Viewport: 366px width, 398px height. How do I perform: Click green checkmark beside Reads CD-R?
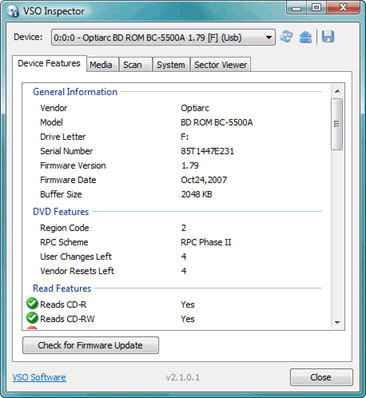tap(32, 304)
